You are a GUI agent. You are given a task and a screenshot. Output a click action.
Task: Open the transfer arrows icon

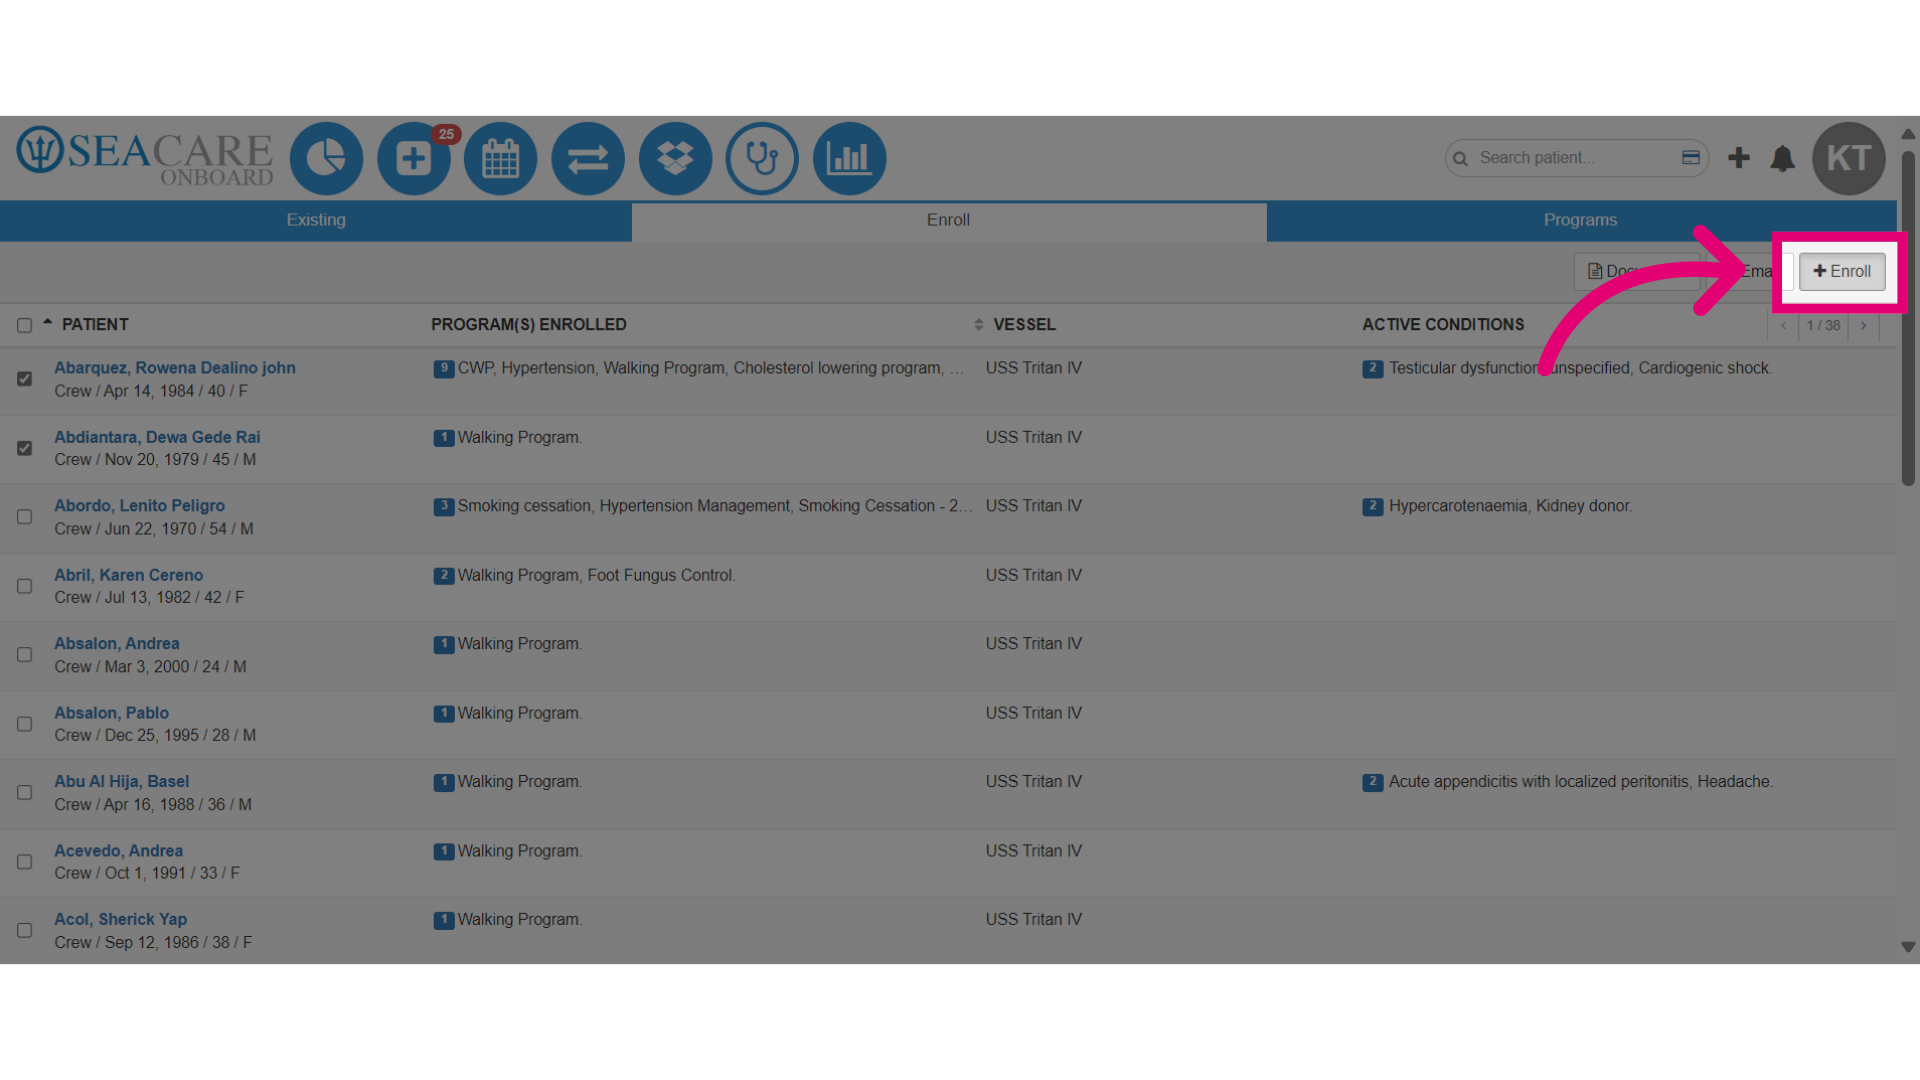[588, 158]
